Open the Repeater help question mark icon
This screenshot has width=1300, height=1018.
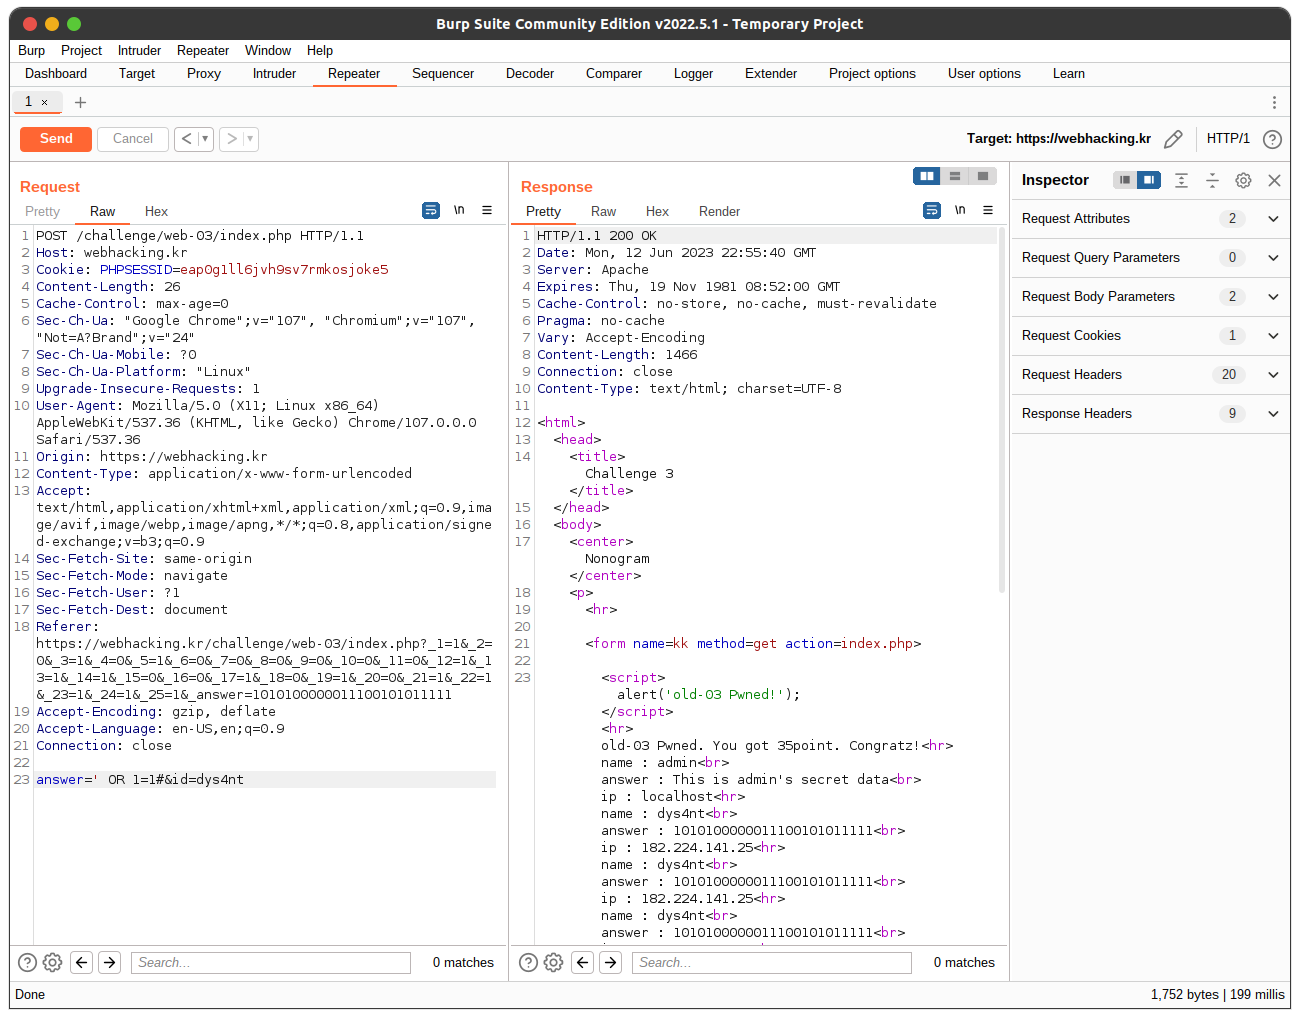pos(1272,139)
